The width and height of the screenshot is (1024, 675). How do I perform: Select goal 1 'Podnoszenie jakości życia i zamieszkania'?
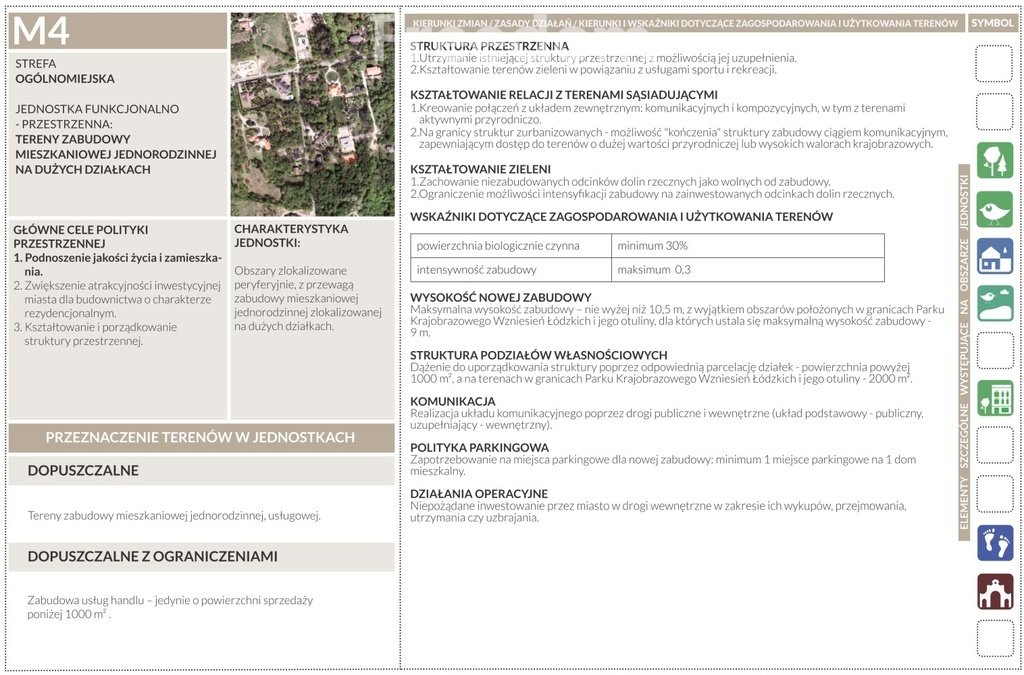[x=118, y=264]
